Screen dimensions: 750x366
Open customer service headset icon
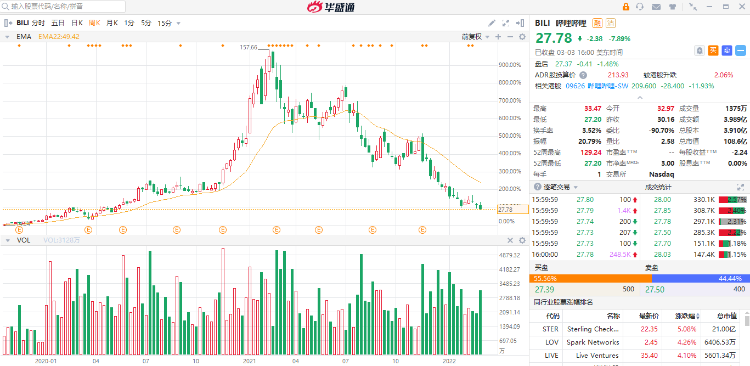(x=640, y=7)
